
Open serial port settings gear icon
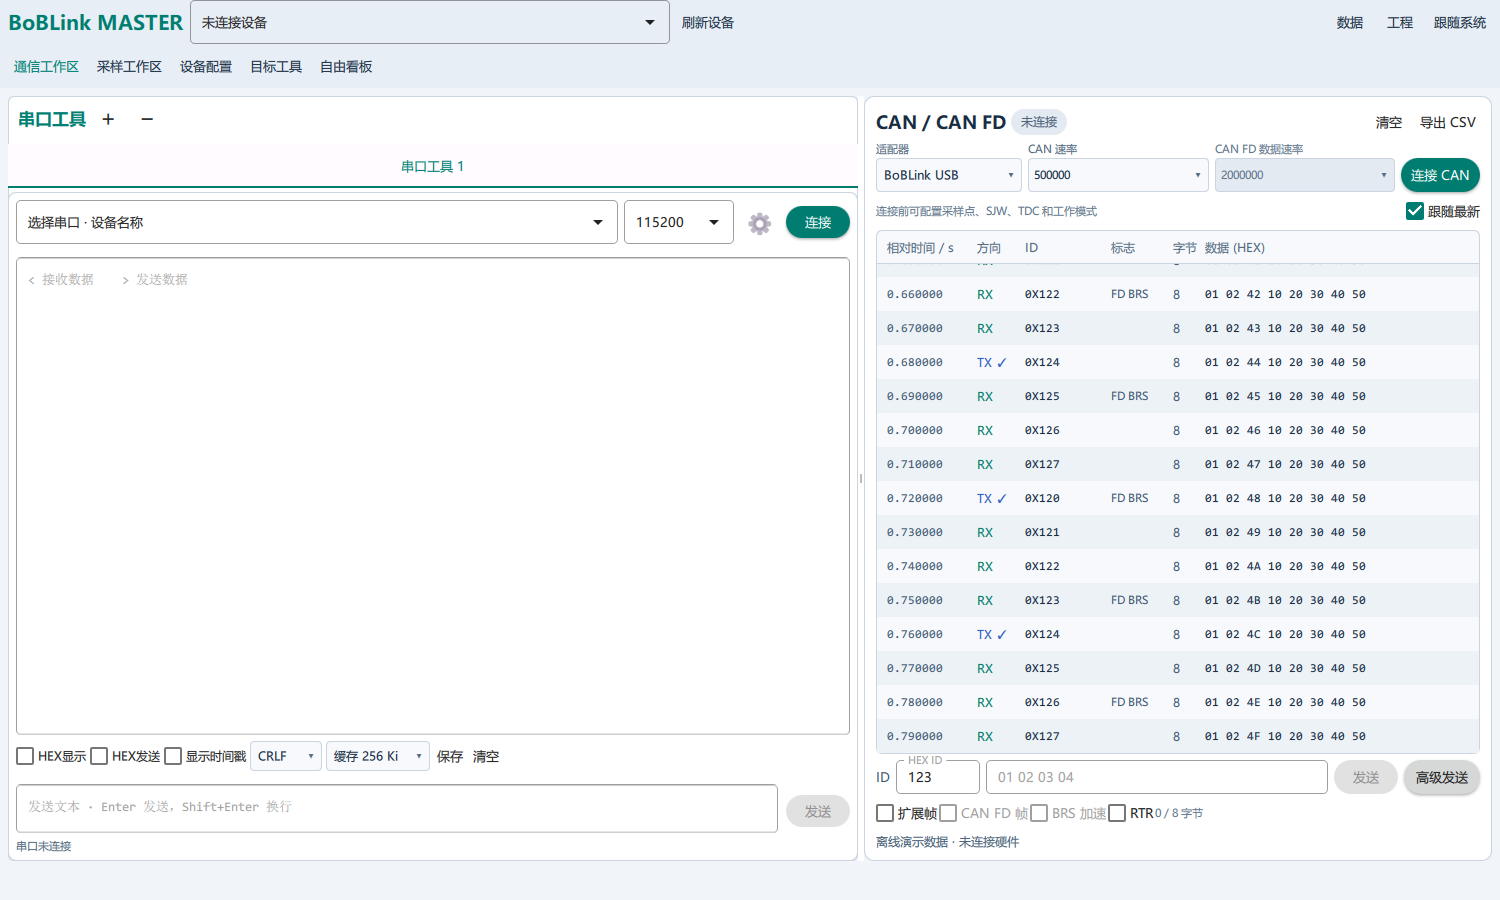tap(760, 223)
